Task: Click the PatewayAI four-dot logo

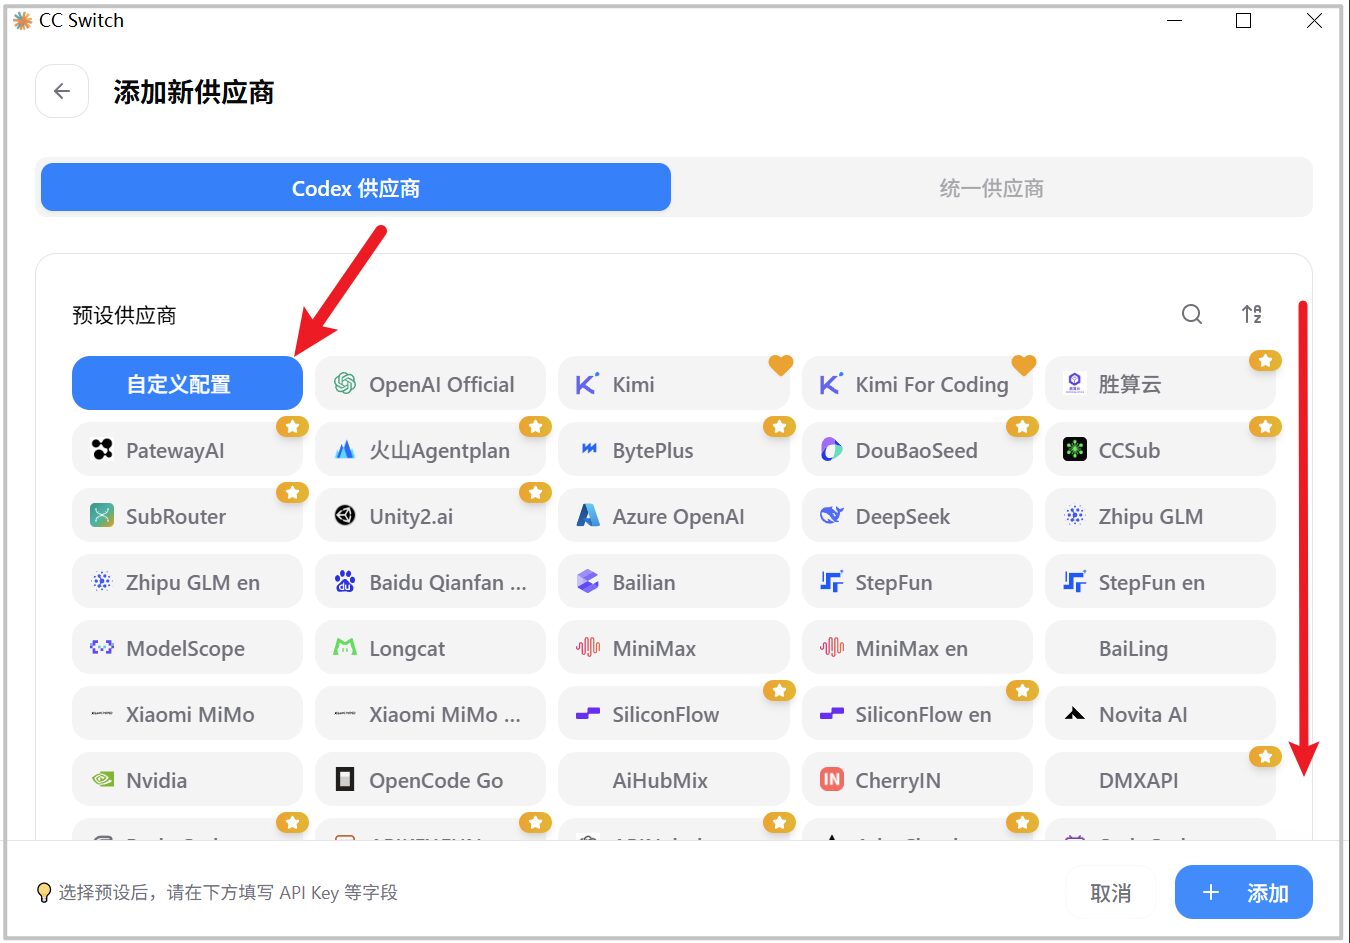Action: point(102,450)
